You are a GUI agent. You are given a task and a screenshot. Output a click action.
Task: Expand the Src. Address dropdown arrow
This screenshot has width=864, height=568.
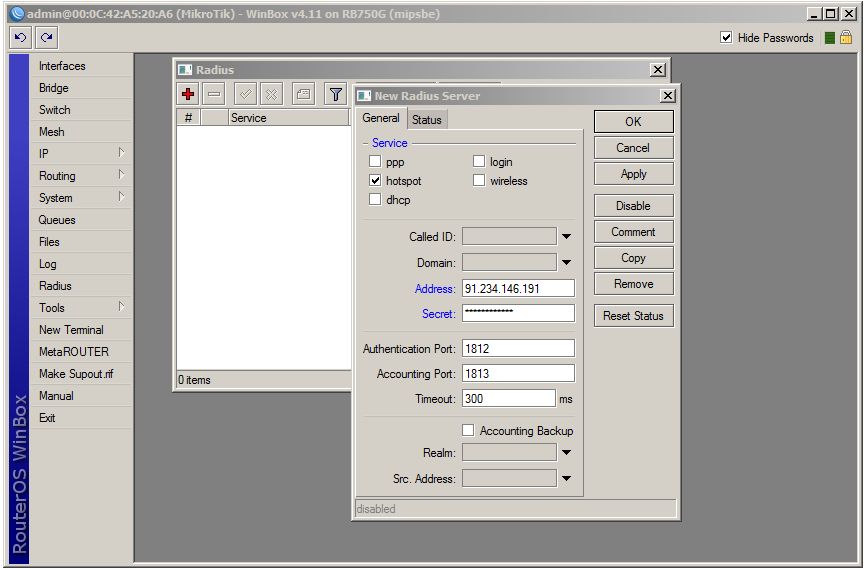click(566, 479)
